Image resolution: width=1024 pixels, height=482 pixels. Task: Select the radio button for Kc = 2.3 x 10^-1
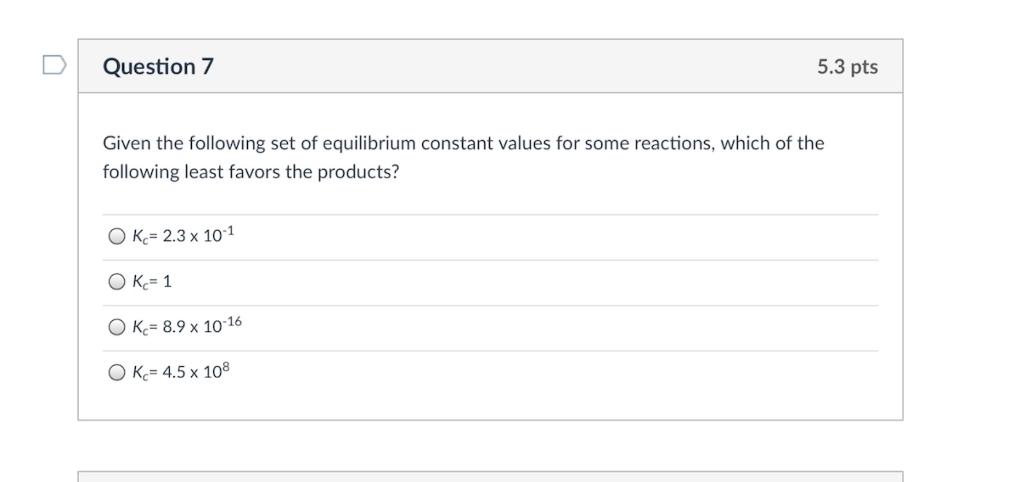click(117, 237)
